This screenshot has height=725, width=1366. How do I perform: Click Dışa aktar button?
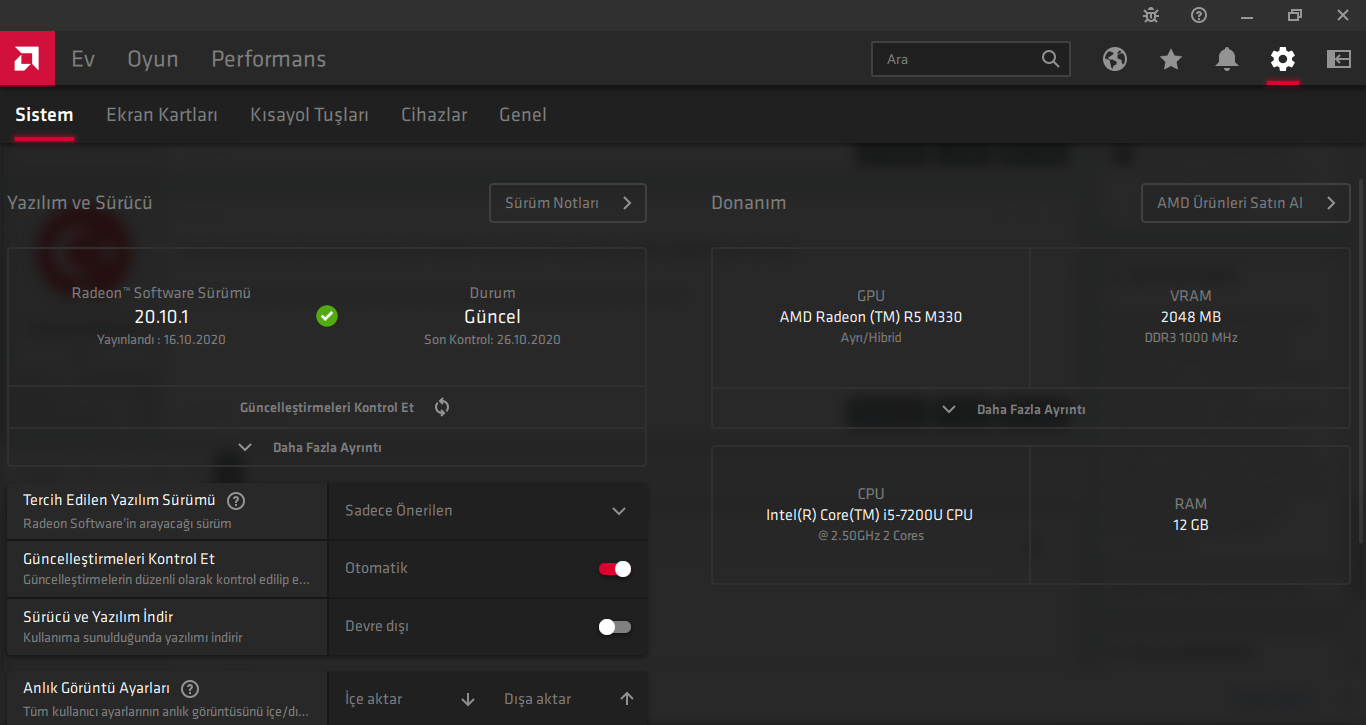[569, 699]
